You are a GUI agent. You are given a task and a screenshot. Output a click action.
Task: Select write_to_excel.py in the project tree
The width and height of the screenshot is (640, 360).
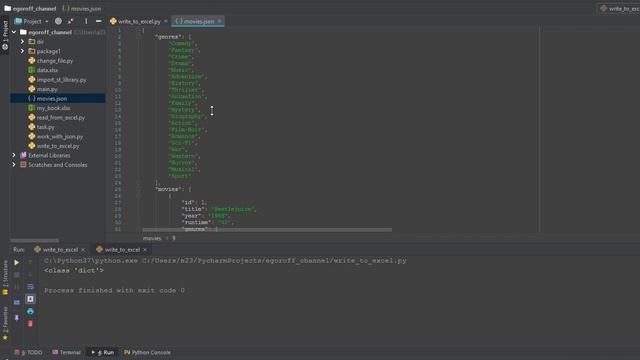point(58,146)
